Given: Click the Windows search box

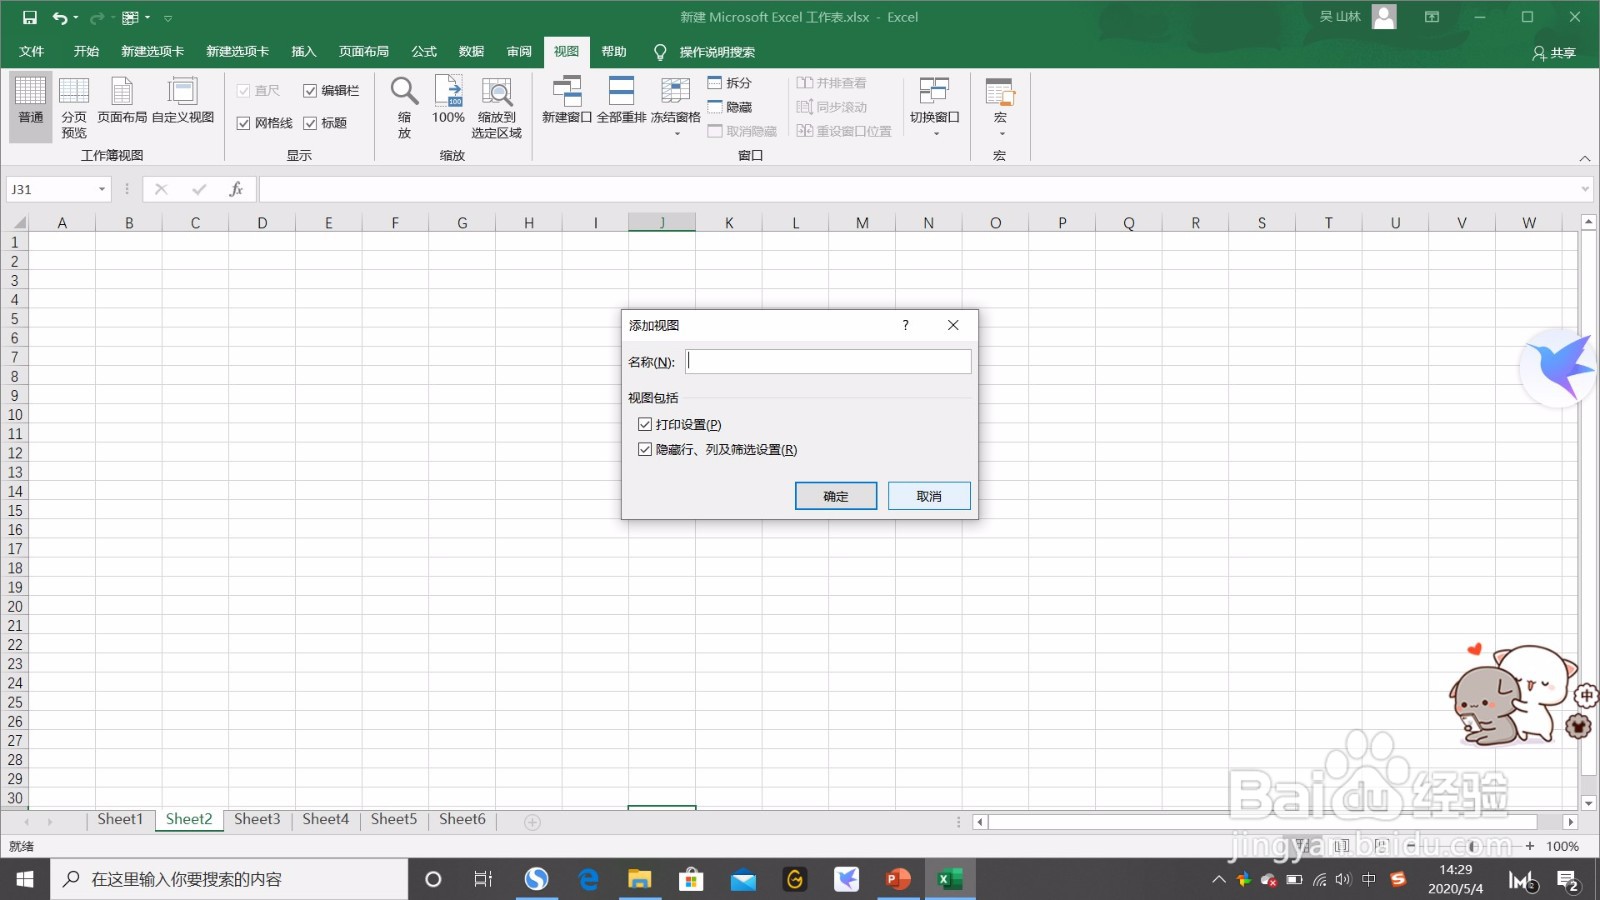Looking at the screenshot, I should click(229, 879).
